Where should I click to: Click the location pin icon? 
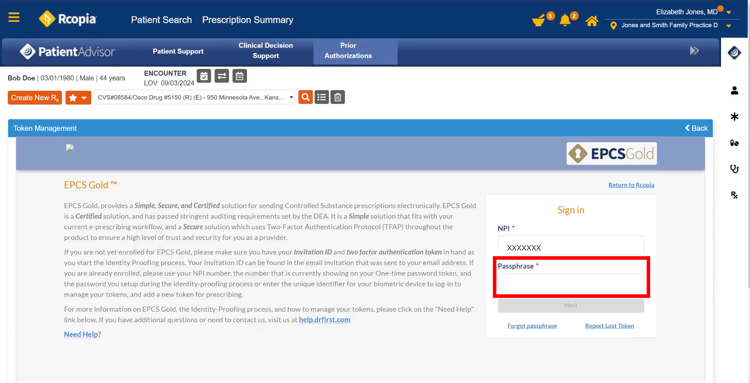click(x=614, y=26)
